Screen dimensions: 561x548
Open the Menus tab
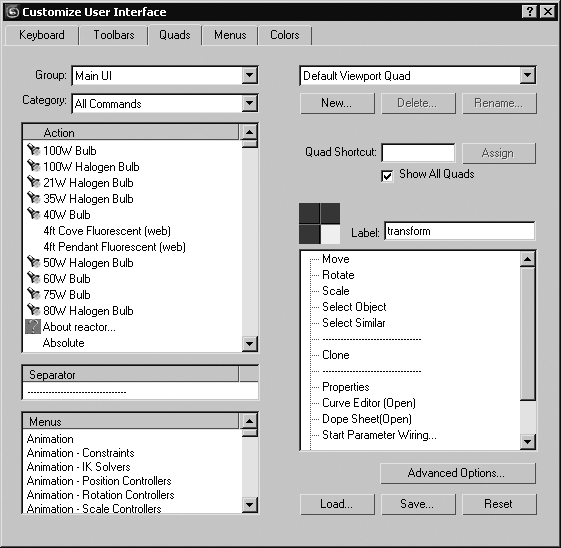(230, 35)
